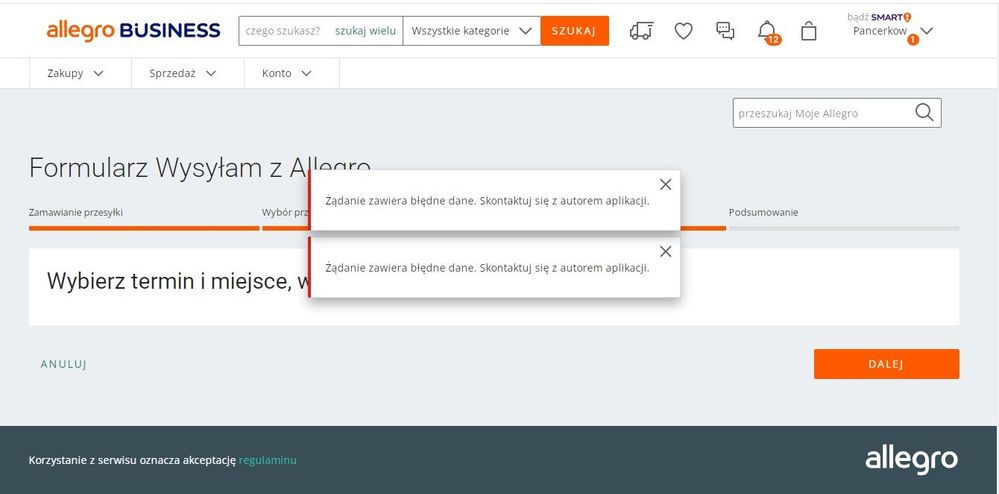Open messages chat icon

(x=725, y=31)
